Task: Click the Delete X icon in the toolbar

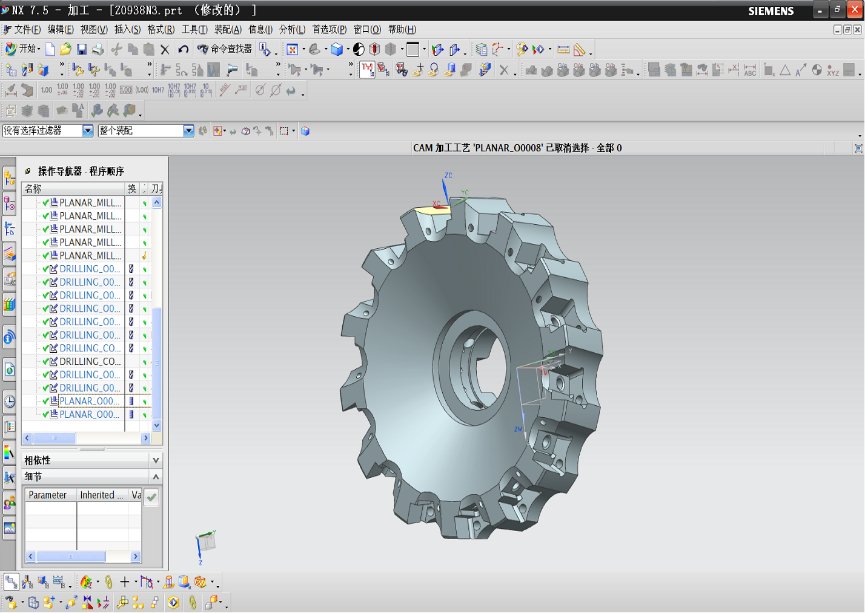Action: point(165,49)
